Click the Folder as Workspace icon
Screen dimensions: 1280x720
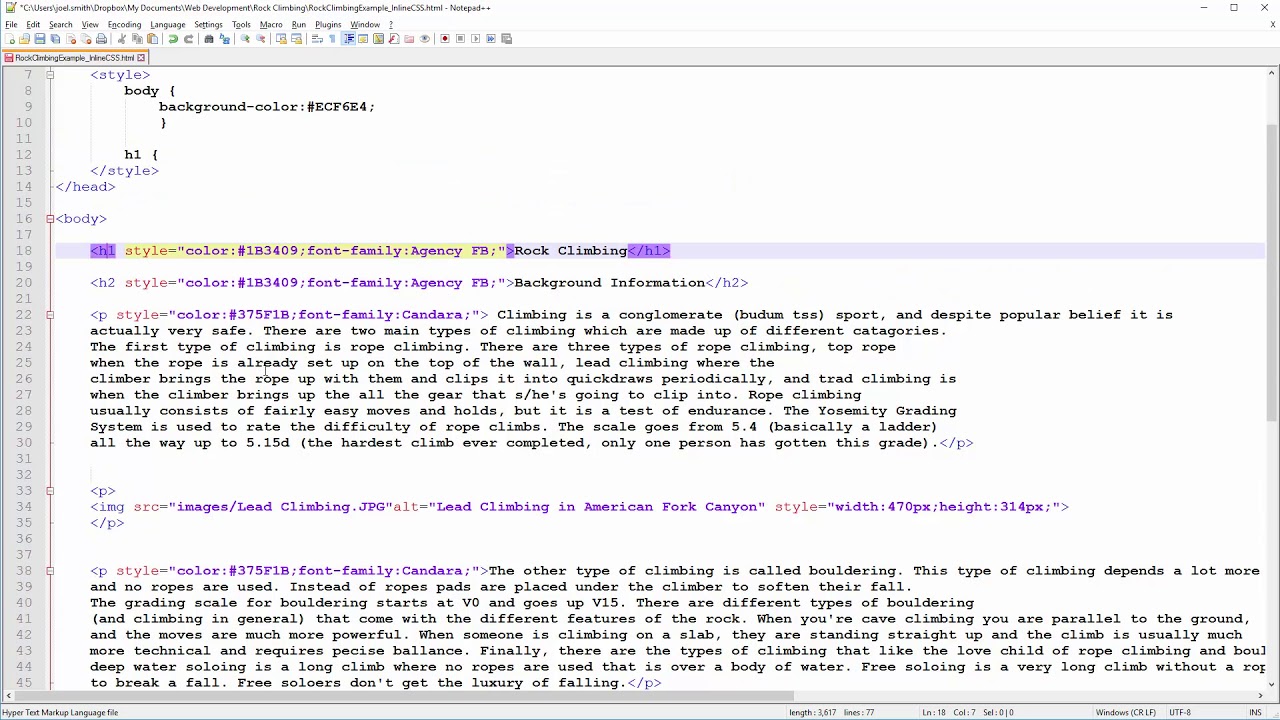pyautogui.click(x=409, y=39)
